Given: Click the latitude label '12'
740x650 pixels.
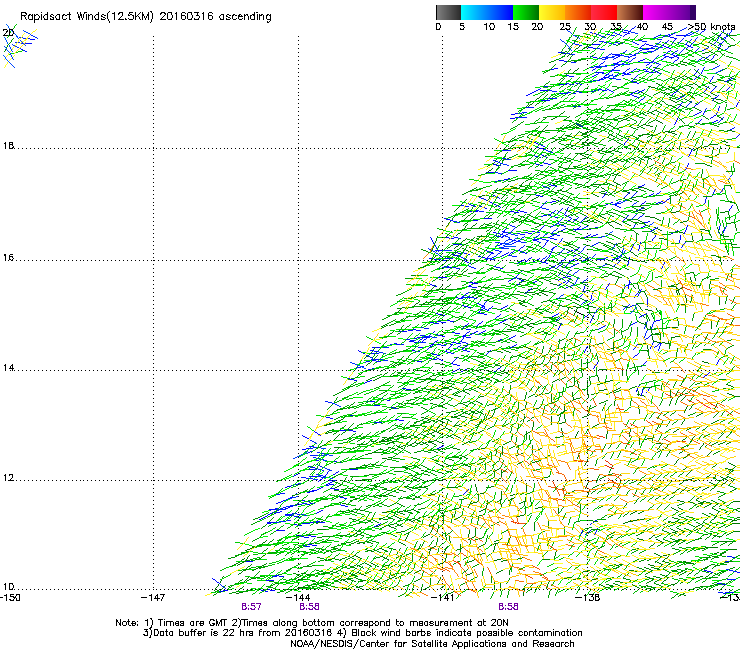Looking at the screenshot, I should click(8, 478).
